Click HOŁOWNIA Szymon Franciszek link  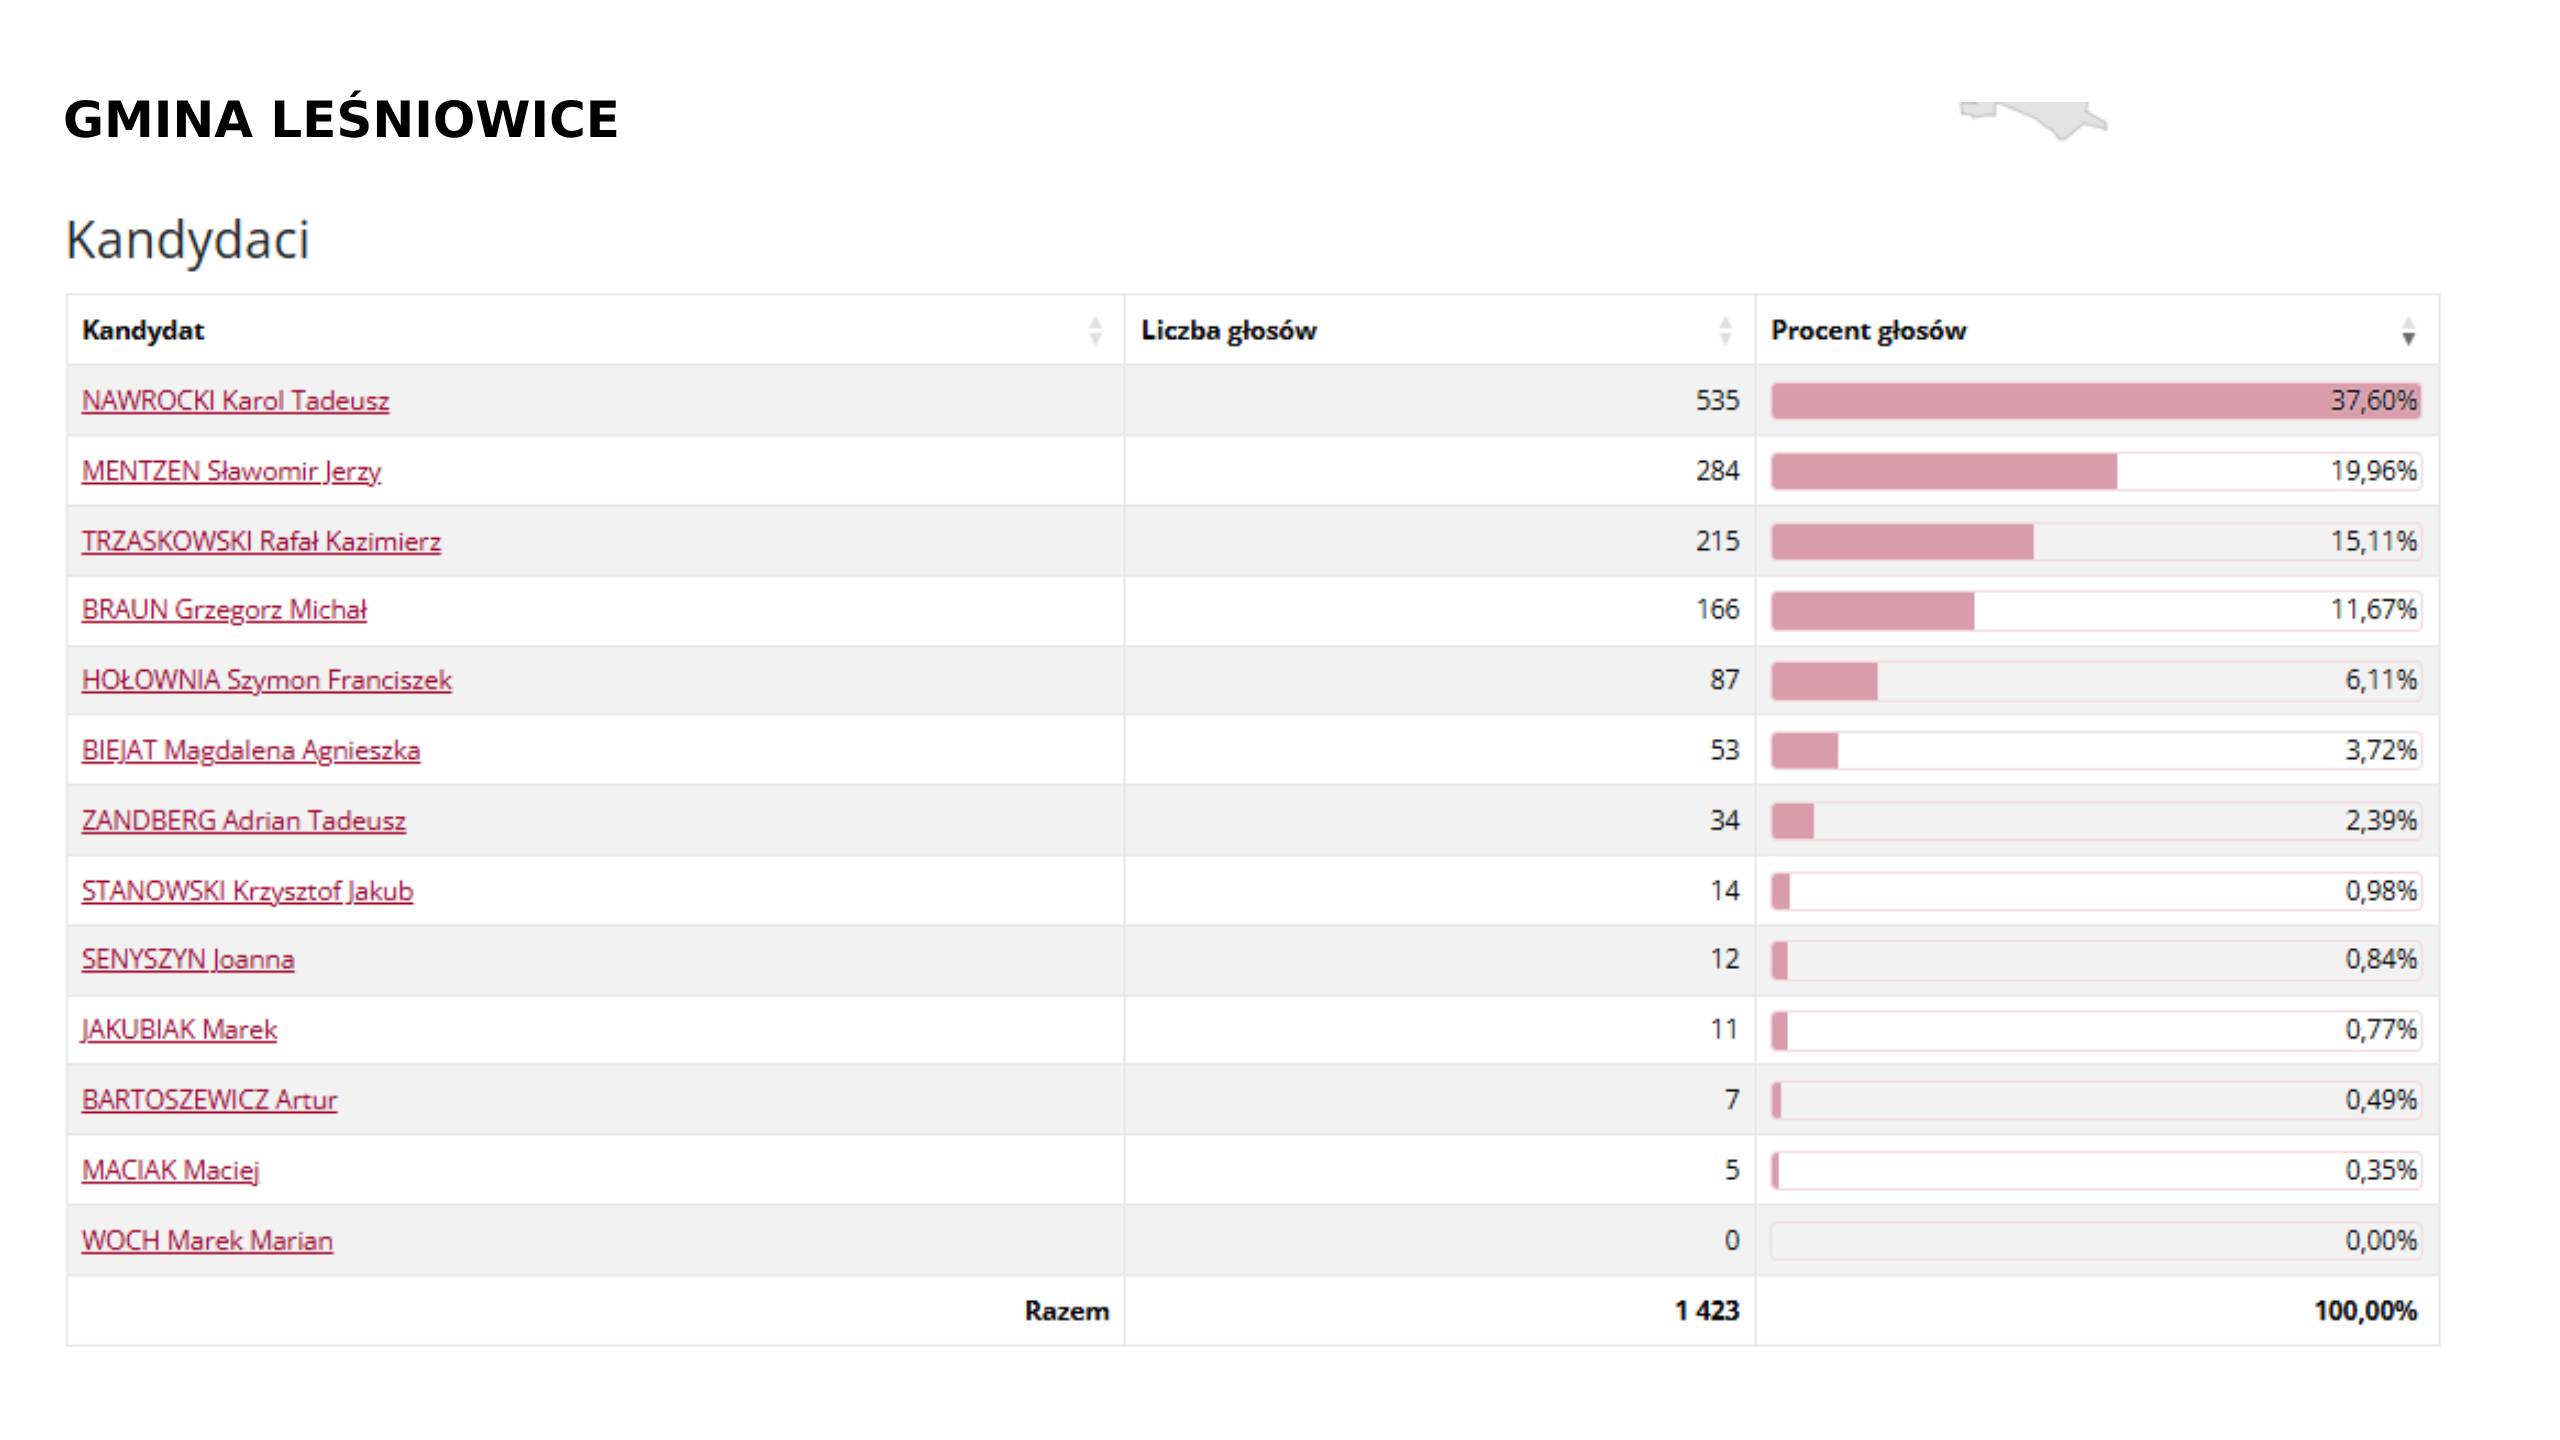[x=267, y=680]
